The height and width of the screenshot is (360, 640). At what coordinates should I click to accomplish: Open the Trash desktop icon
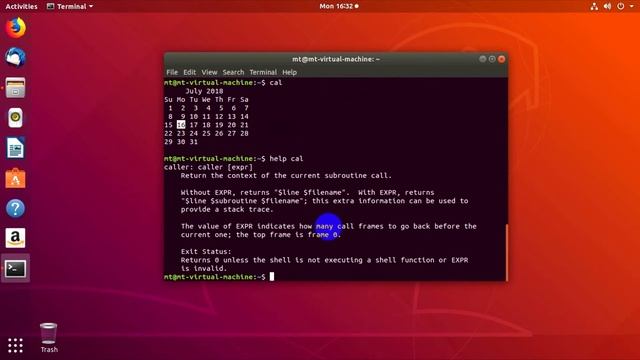(x=49, y=338)
